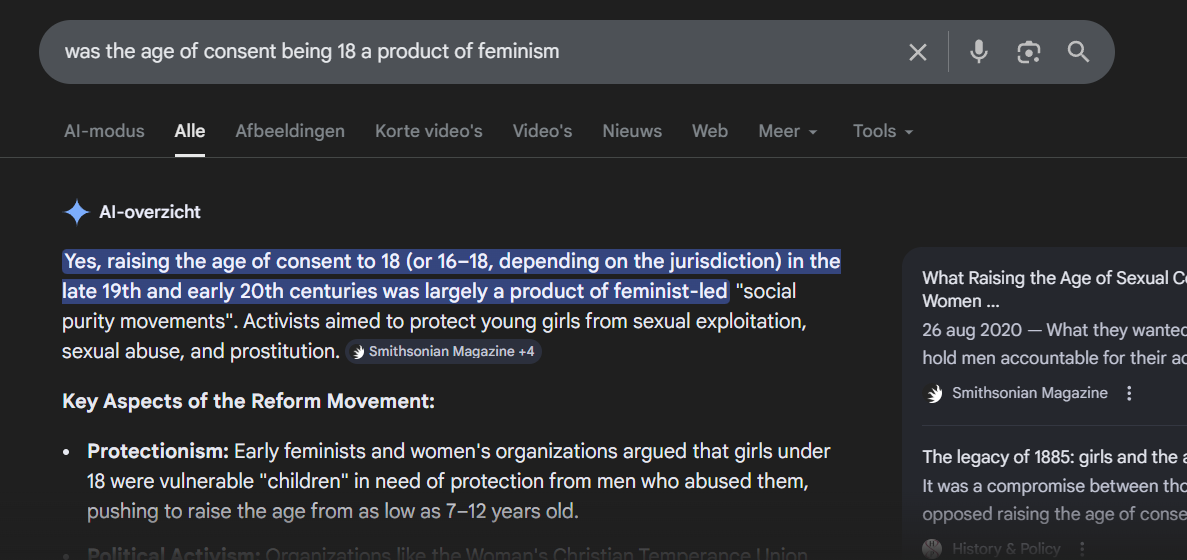Click the magnifying glass search icon

tap(1078, 52)
